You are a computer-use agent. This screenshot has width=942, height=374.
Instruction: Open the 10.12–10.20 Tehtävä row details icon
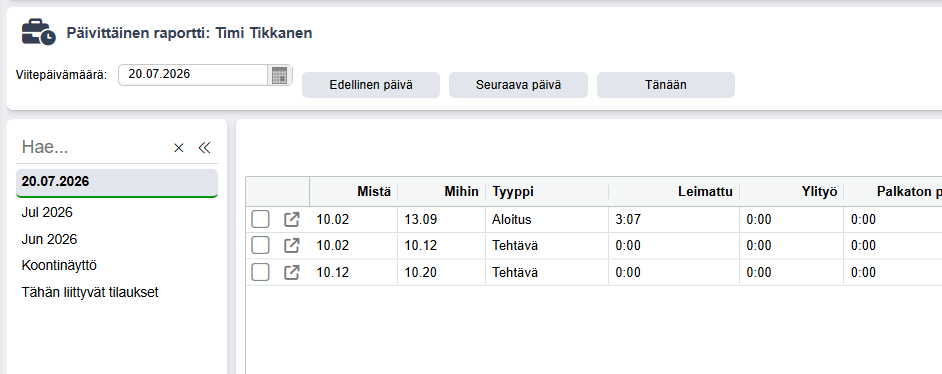point(291,273)
